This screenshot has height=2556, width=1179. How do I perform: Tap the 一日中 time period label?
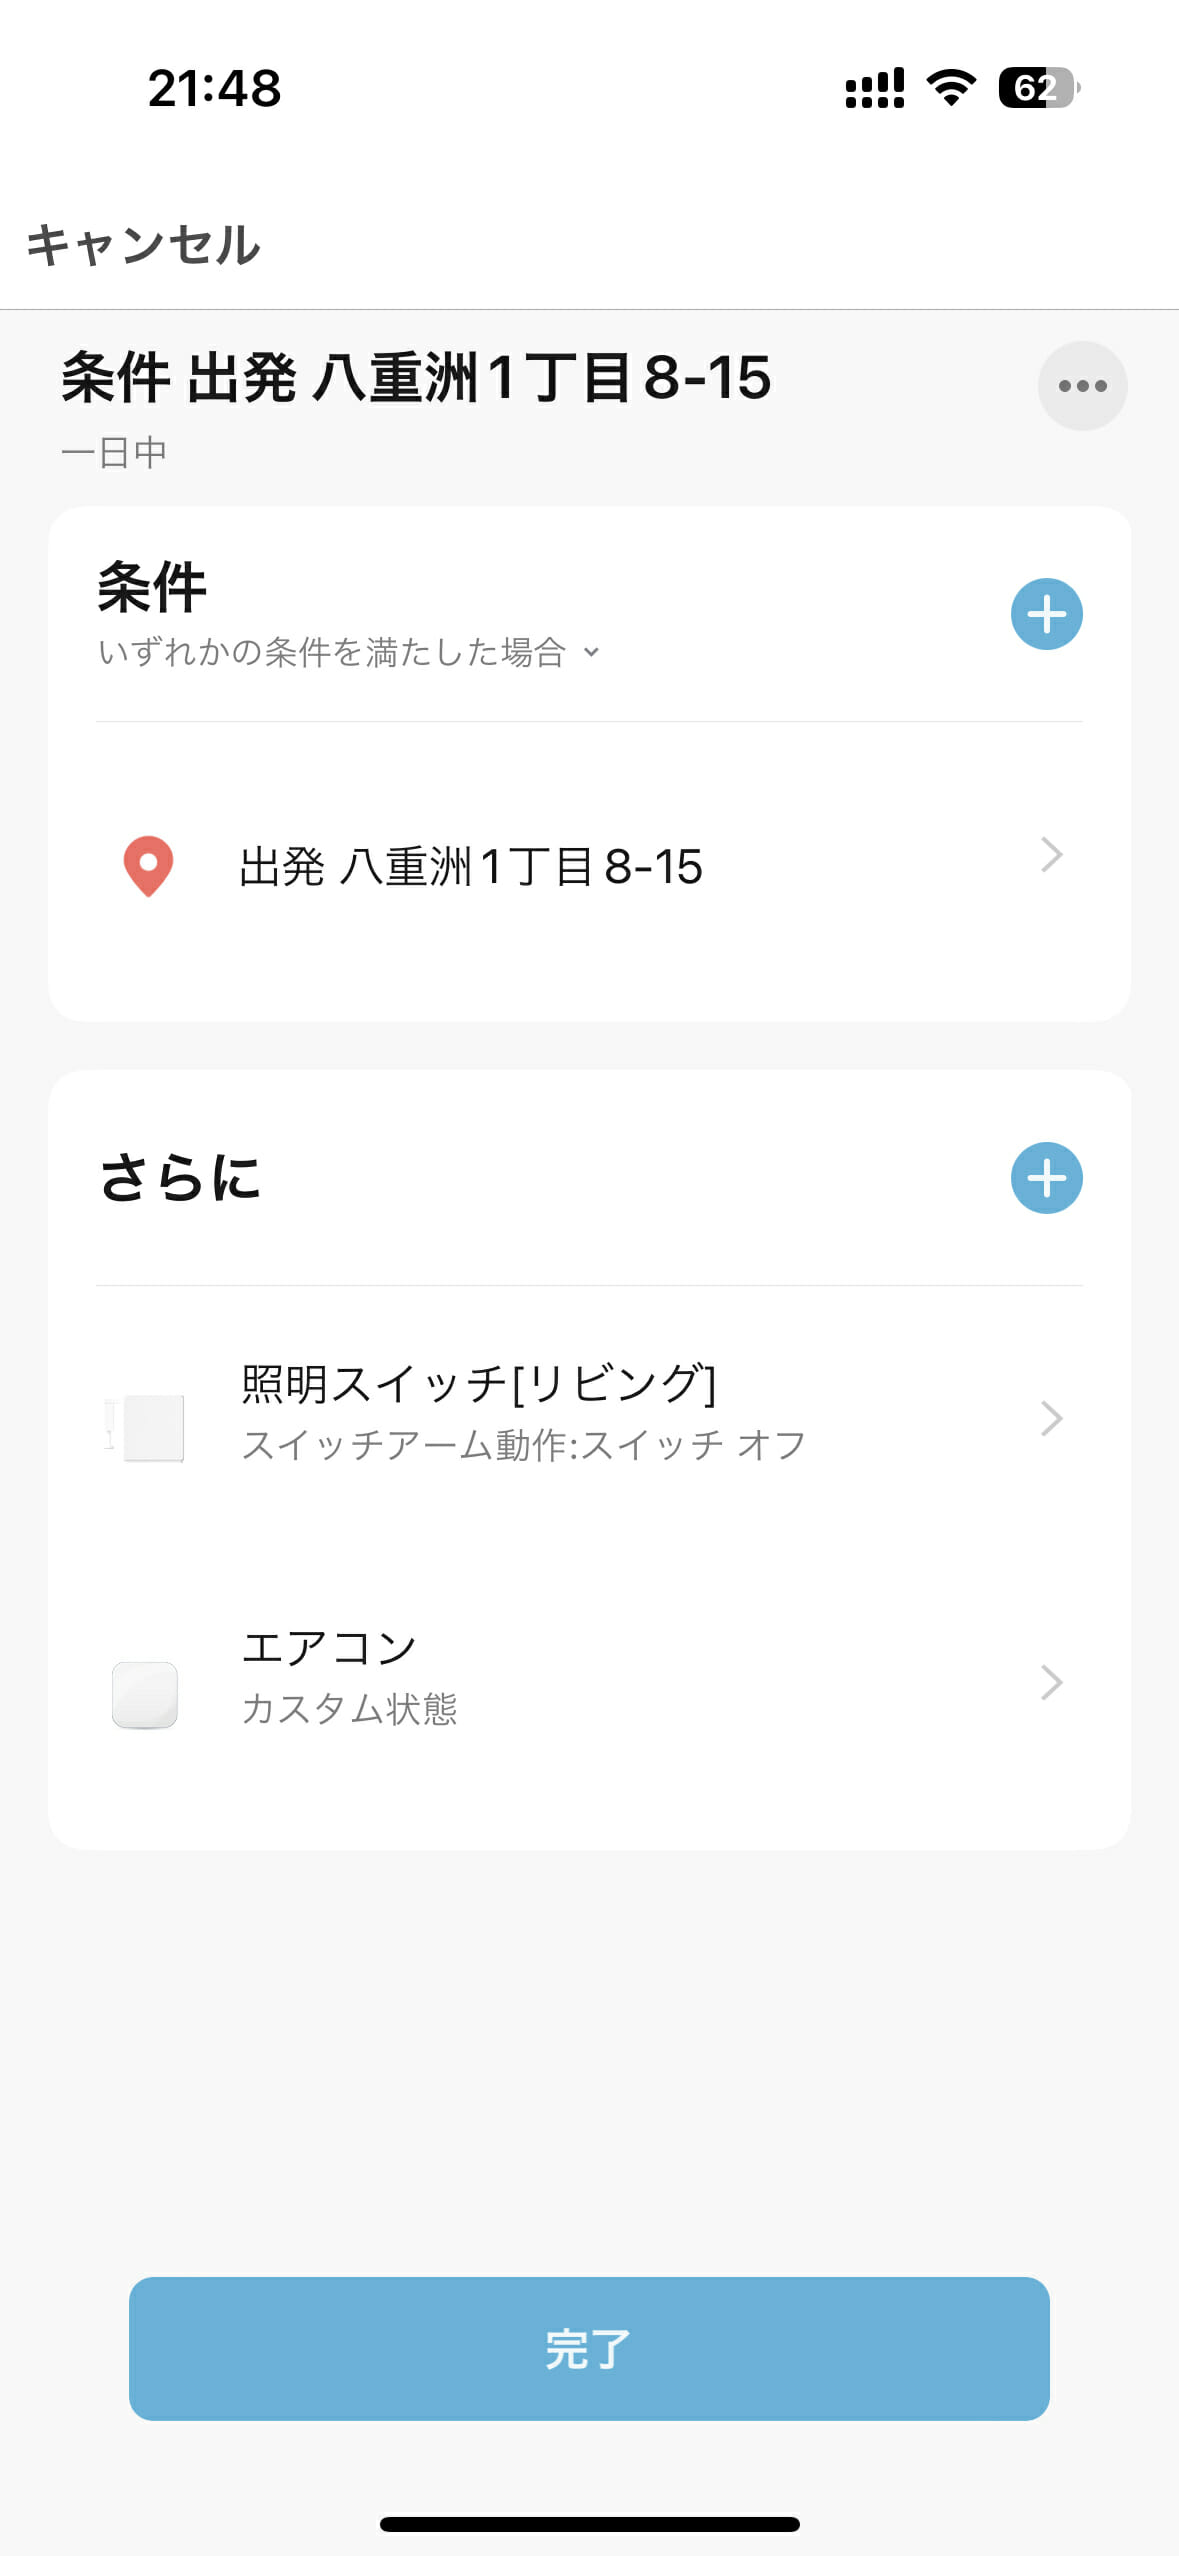[x=114, y=453]
